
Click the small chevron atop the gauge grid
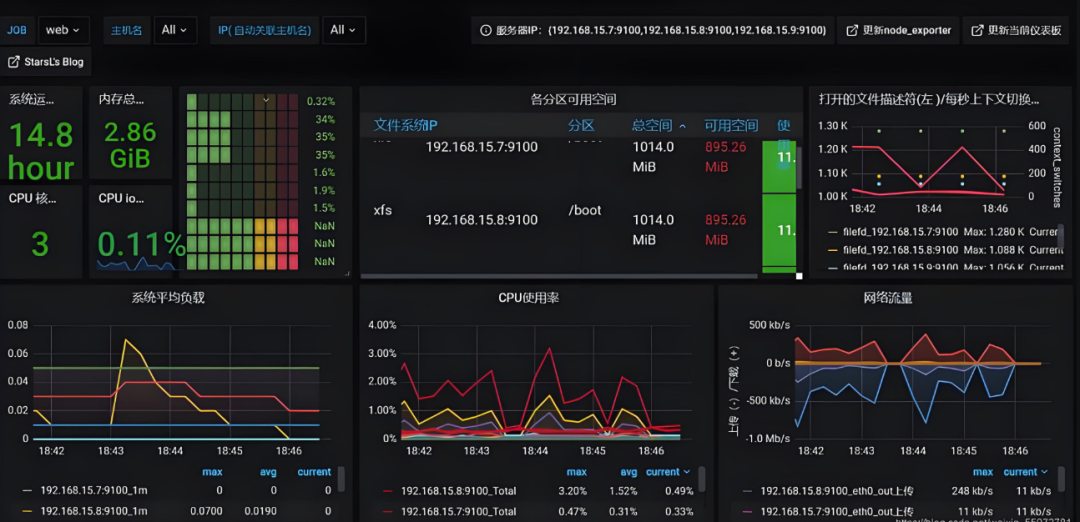point(265,101)
